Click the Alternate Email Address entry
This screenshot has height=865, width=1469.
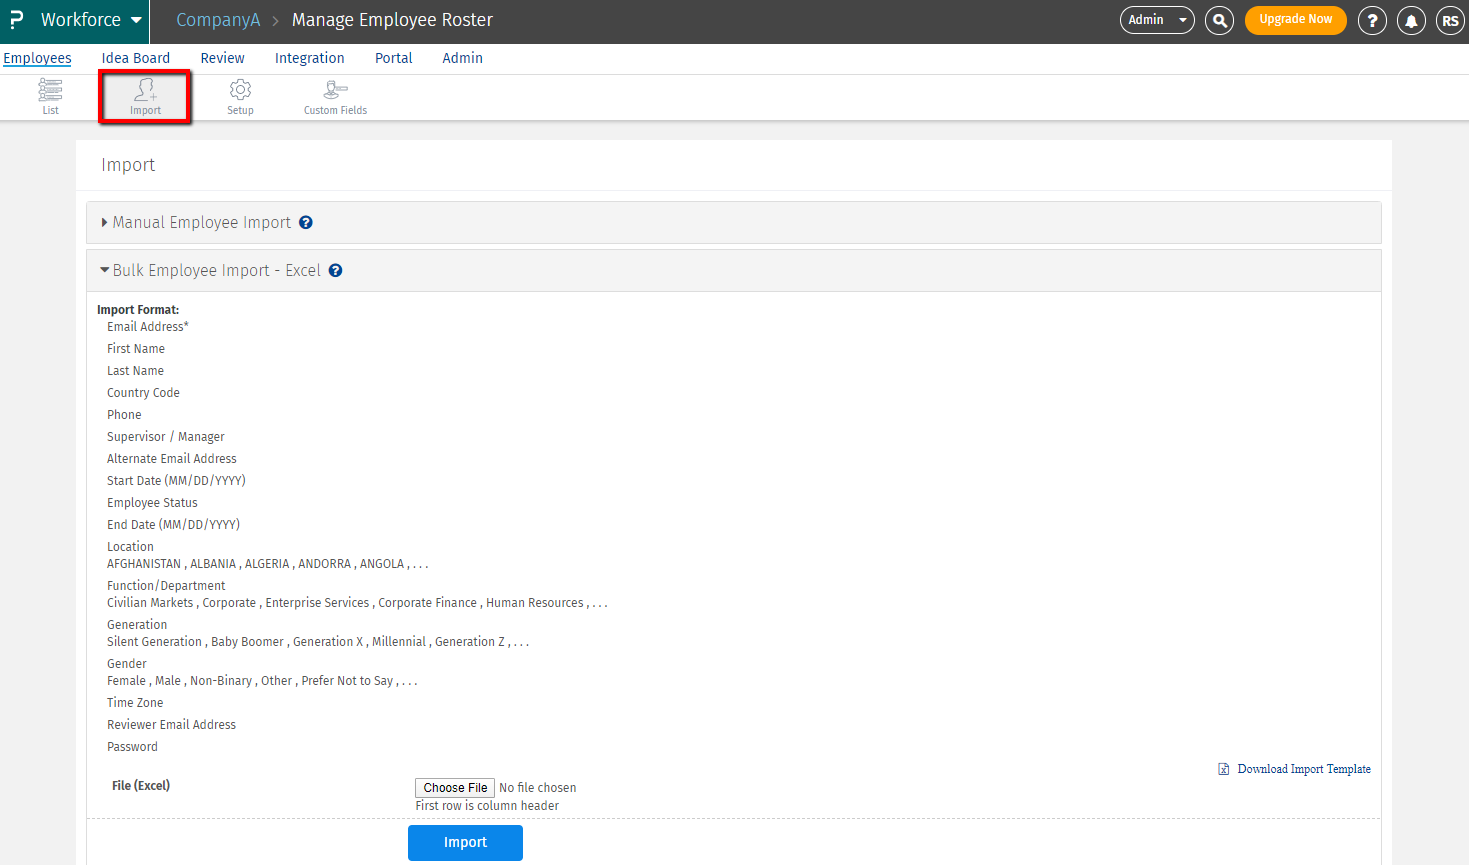172,459
